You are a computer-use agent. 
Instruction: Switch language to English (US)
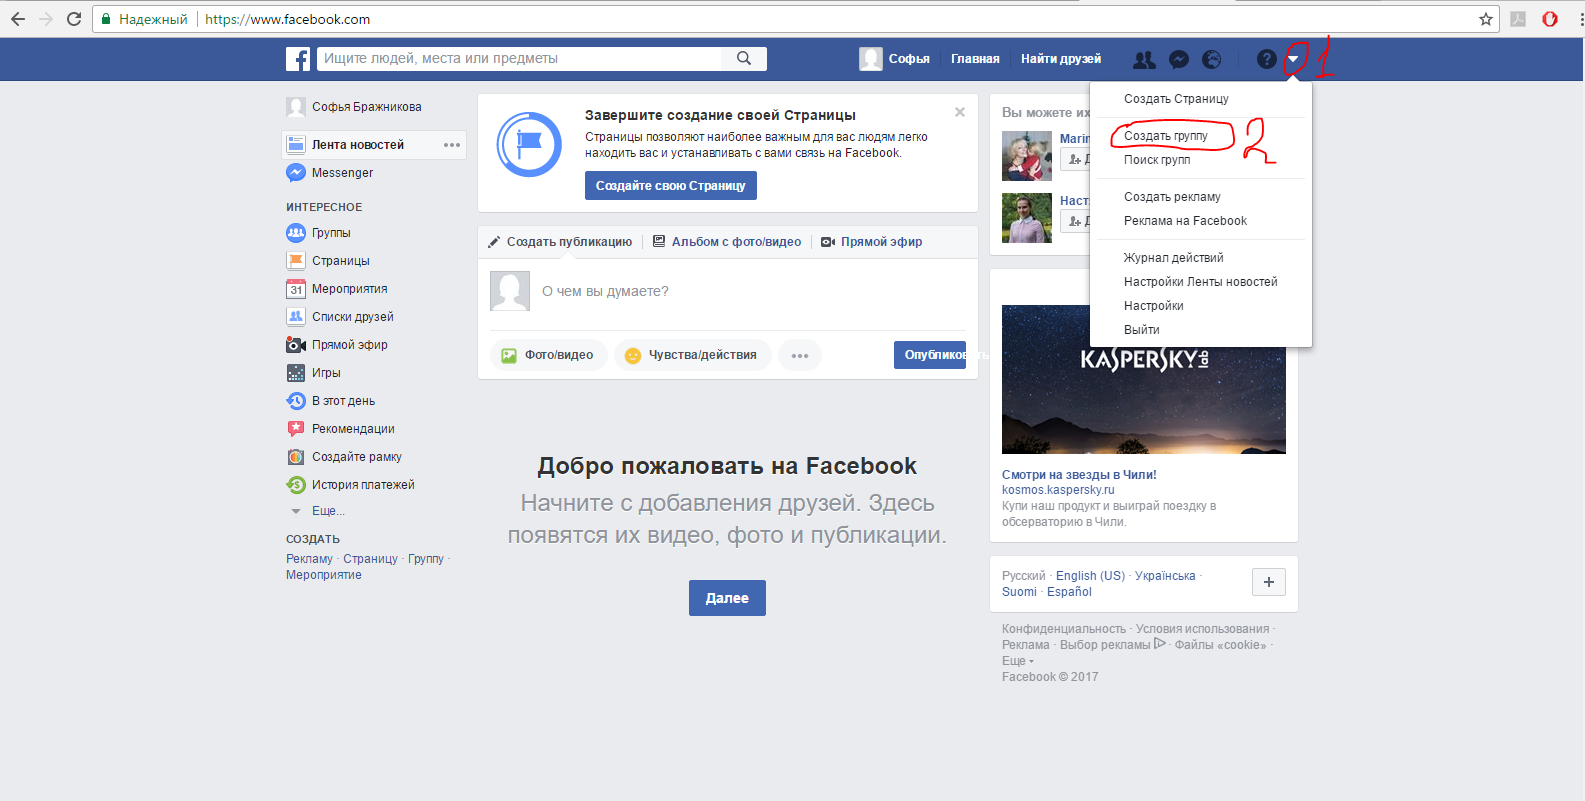[1090, 576]
